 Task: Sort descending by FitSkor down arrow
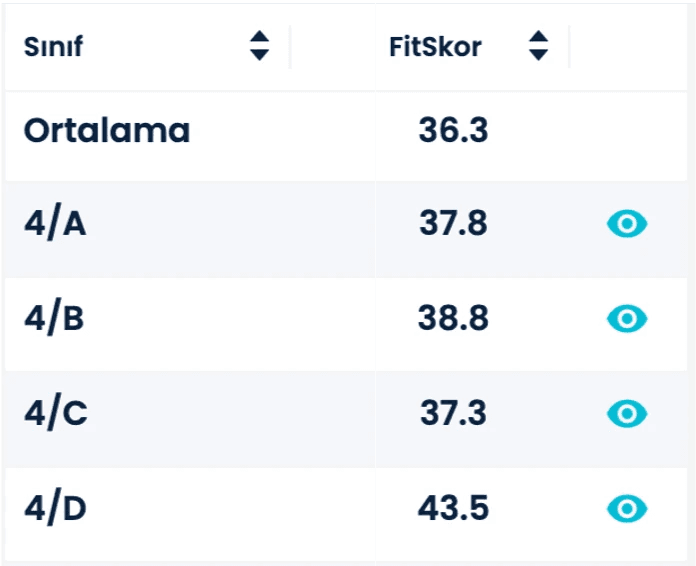click(x=538, y=54)
